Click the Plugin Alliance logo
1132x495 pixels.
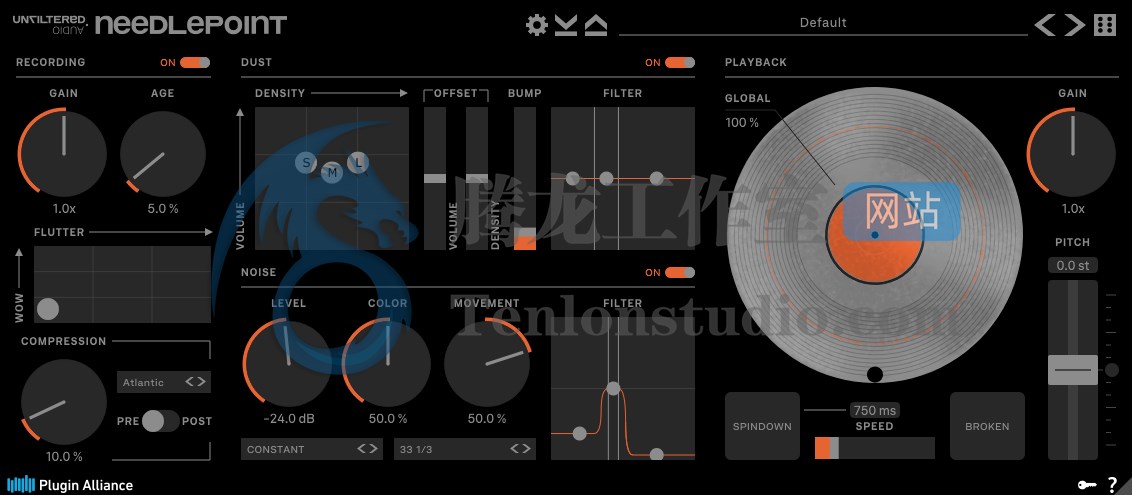pos(70,485)
